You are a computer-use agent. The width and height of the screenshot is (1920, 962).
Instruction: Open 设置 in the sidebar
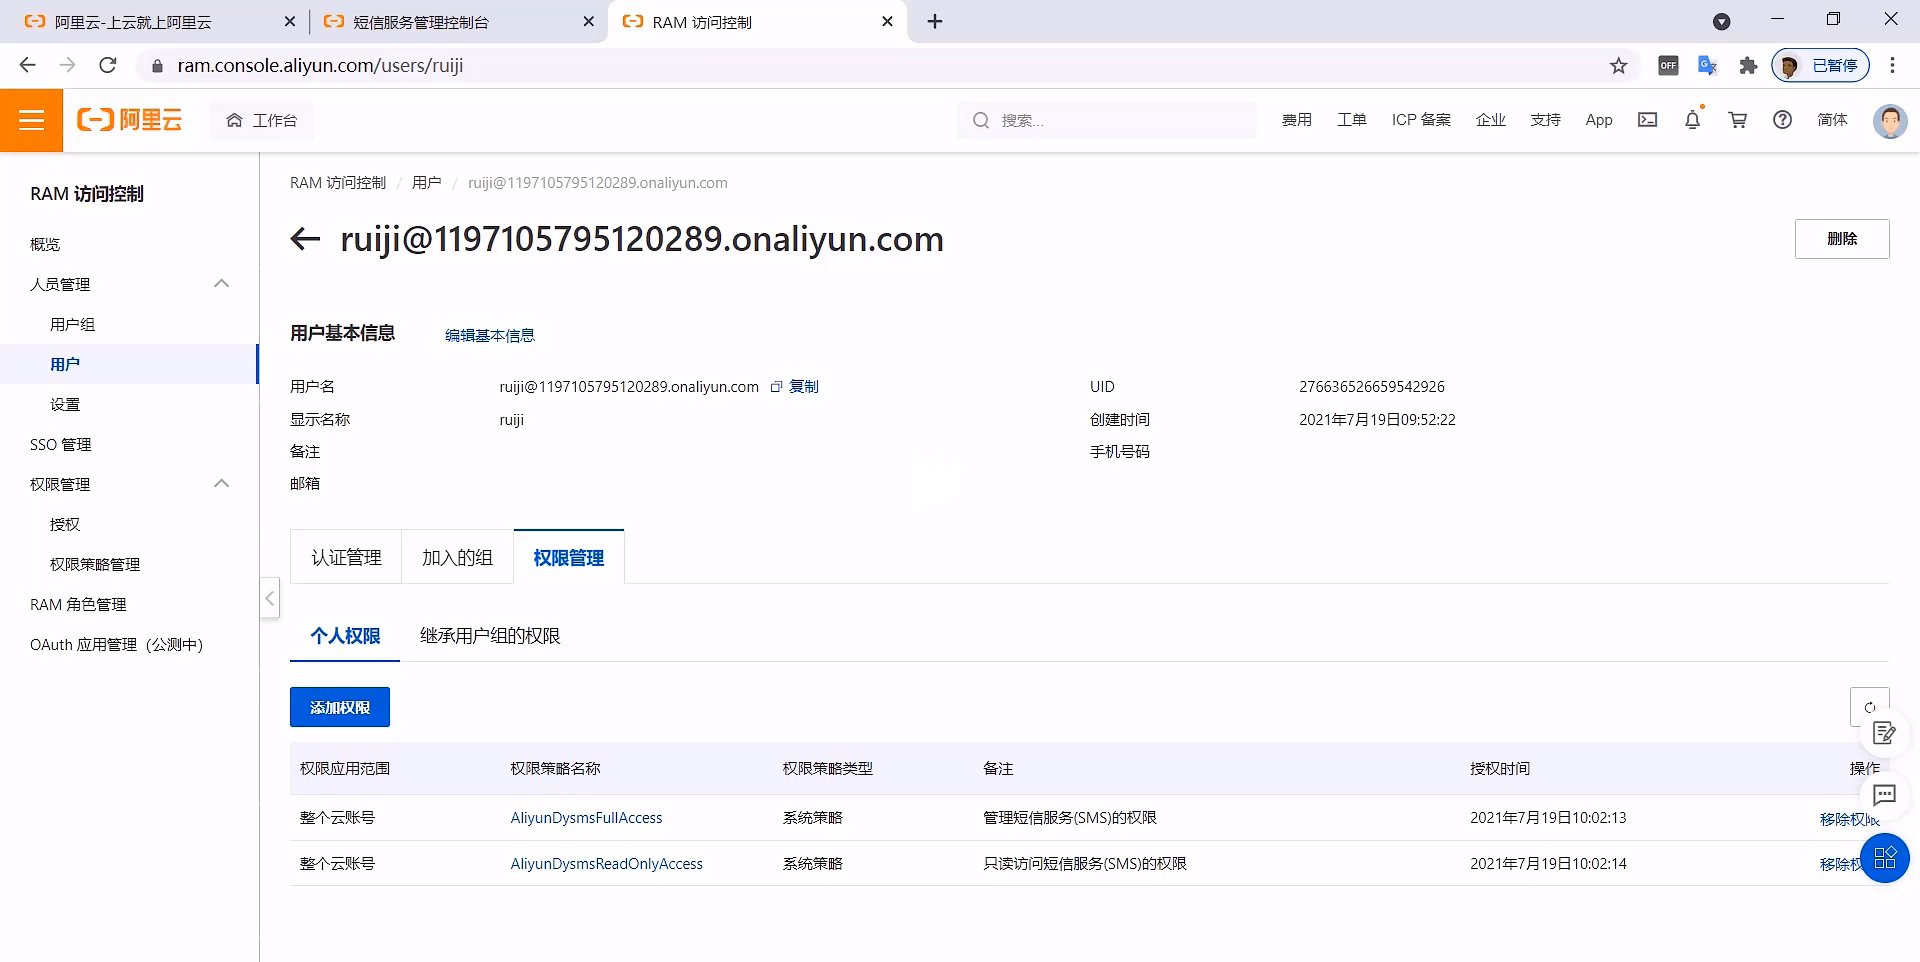coord(65,404)
